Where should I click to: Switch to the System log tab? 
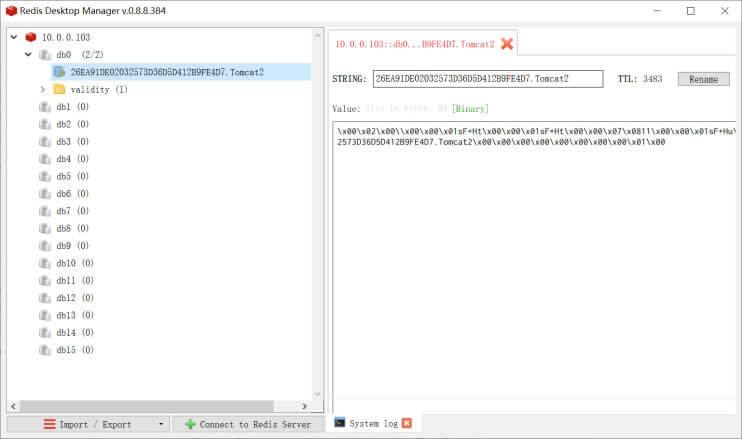pyautogui.click(x=373, y=423)
